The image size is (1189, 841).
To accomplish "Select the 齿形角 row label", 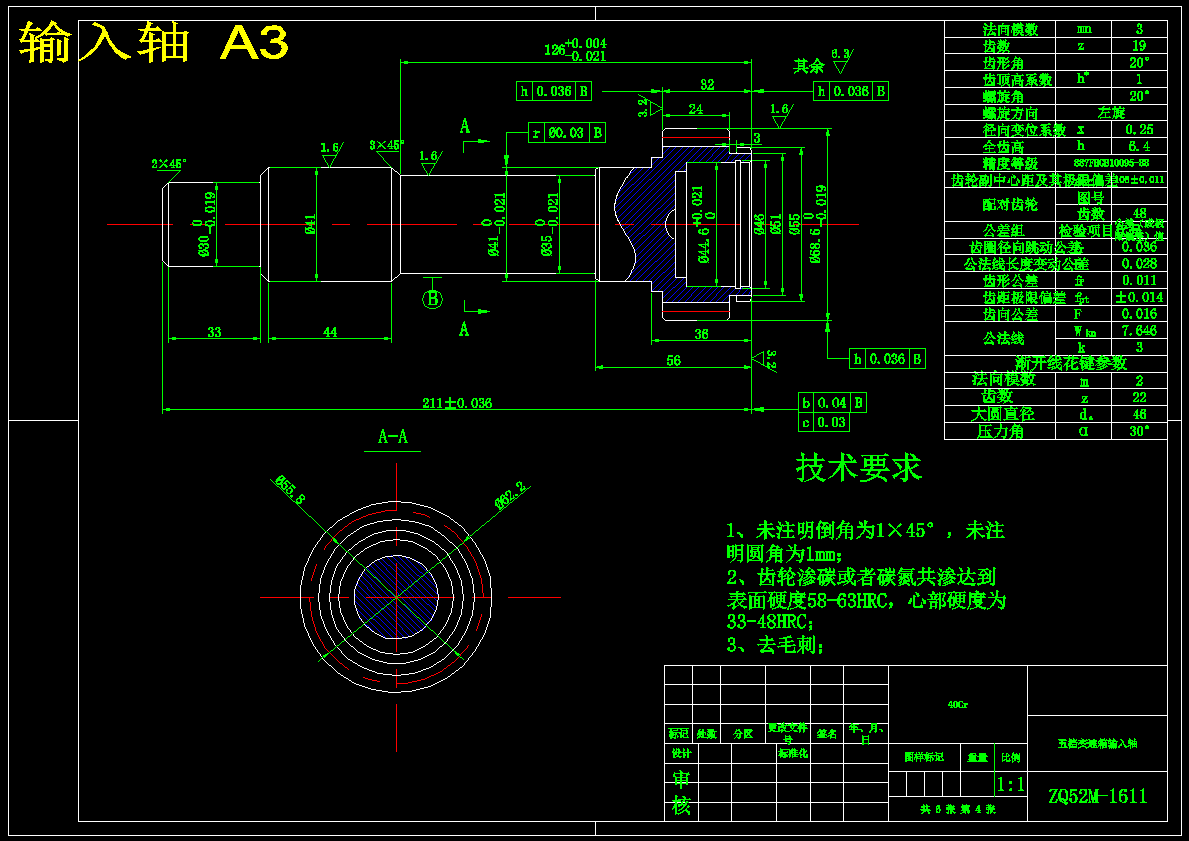I will tap(1003, 63).
